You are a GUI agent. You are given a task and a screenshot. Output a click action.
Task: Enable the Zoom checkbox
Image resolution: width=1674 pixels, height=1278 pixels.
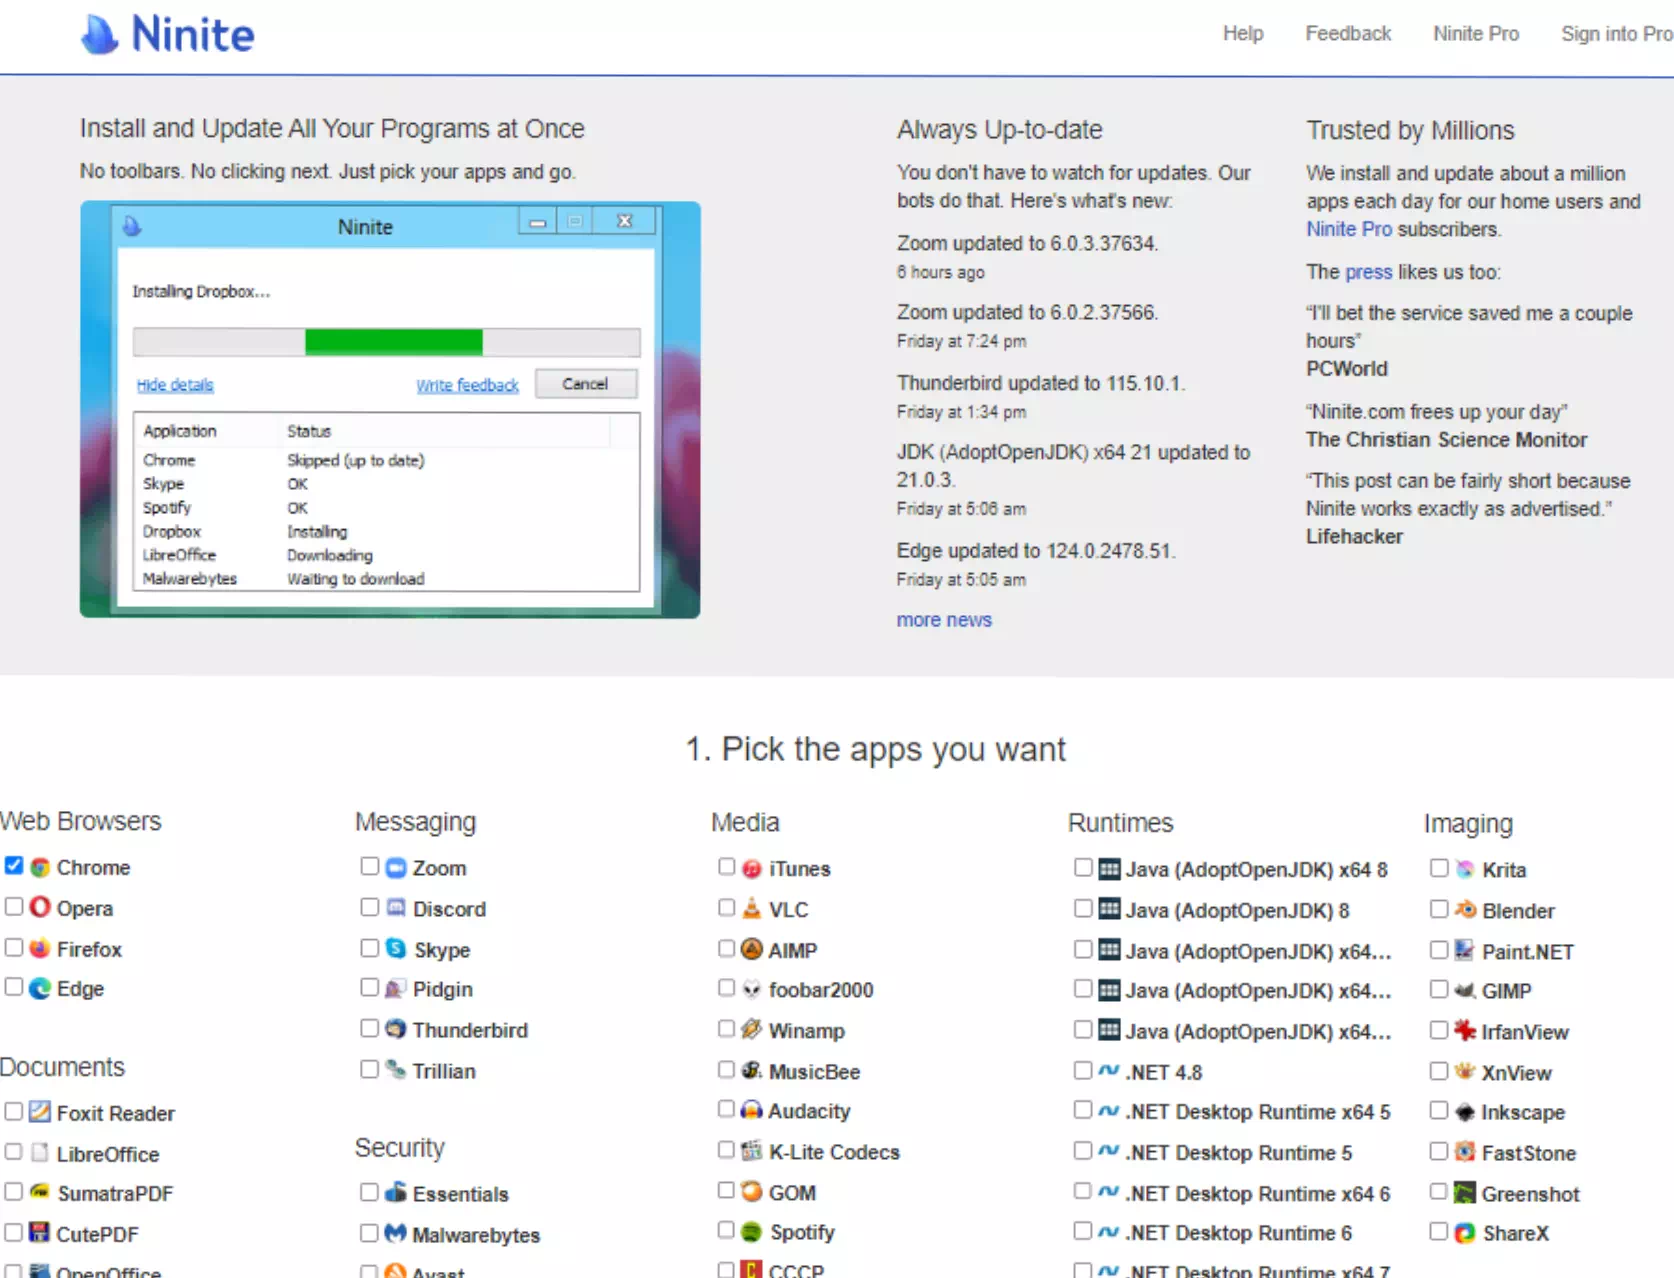pyautogui.click(x=370, y=866)
